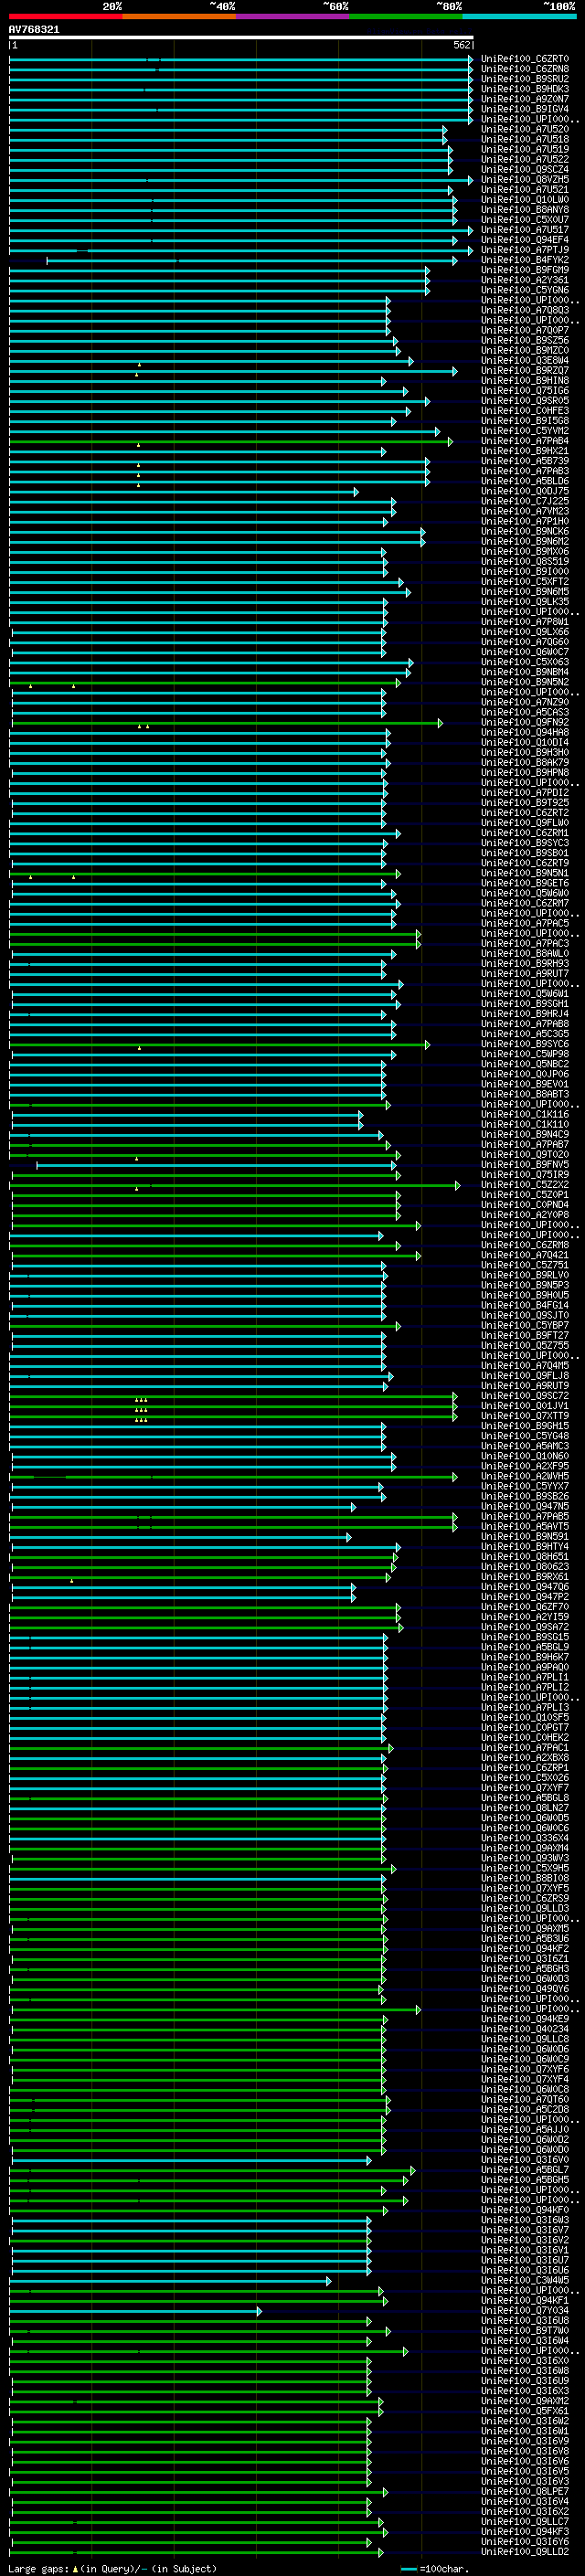Click the UniRef100_C5XFT2 label

coord(525,581)
